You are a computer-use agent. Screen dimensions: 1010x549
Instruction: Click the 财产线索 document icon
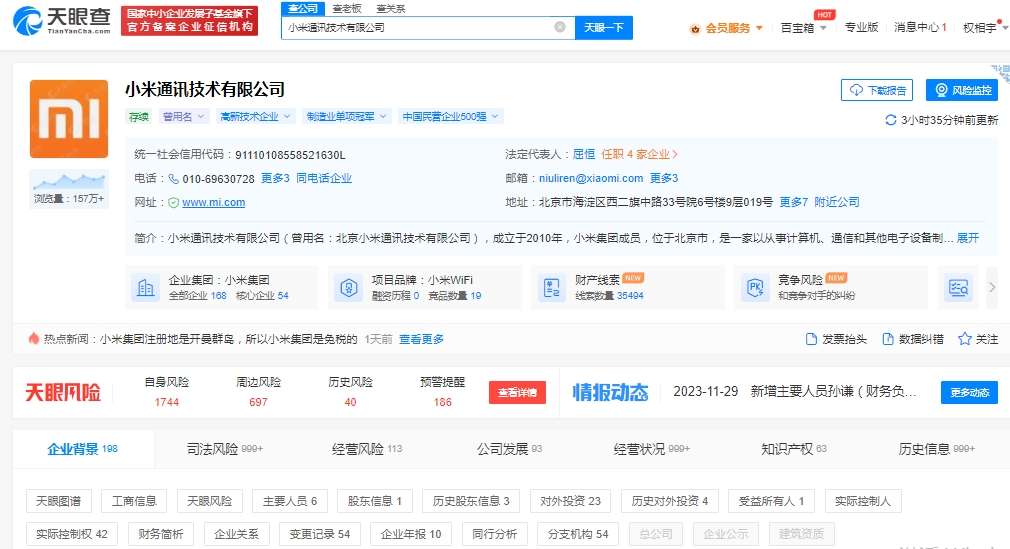click(x=552, y=287)
